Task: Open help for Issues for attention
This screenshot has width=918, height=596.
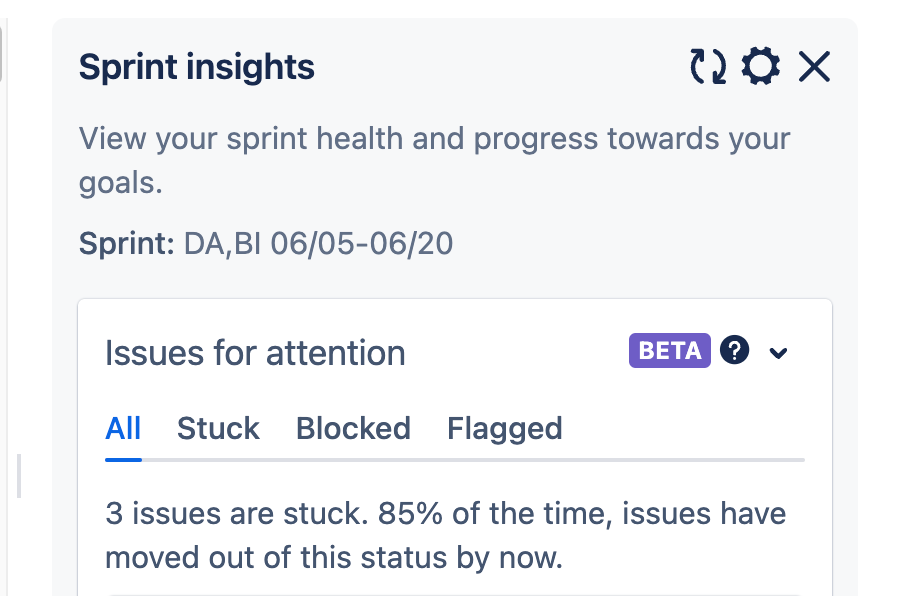Action: click(734, 351)
